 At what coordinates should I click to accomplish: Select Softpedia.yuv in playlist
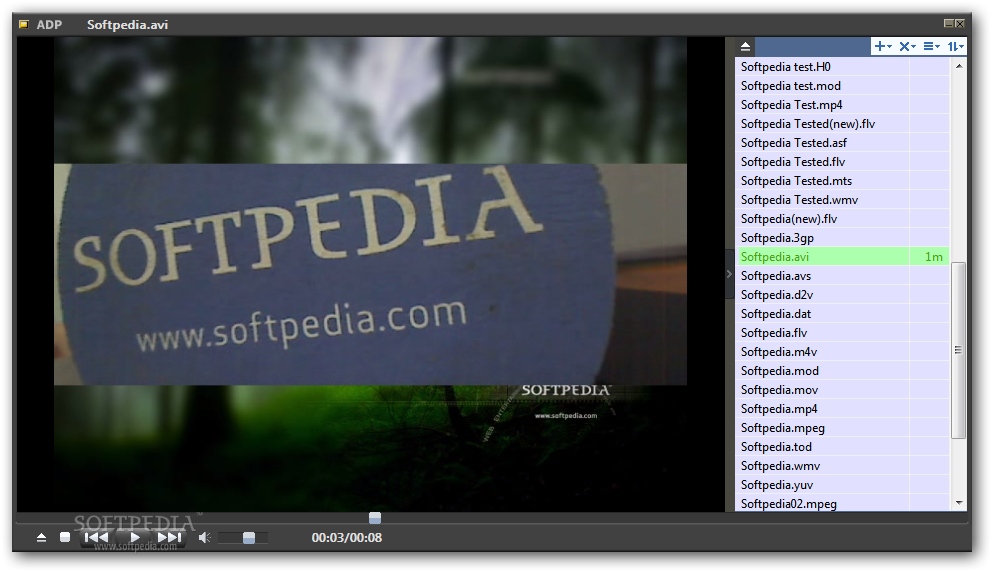[841, 484]
